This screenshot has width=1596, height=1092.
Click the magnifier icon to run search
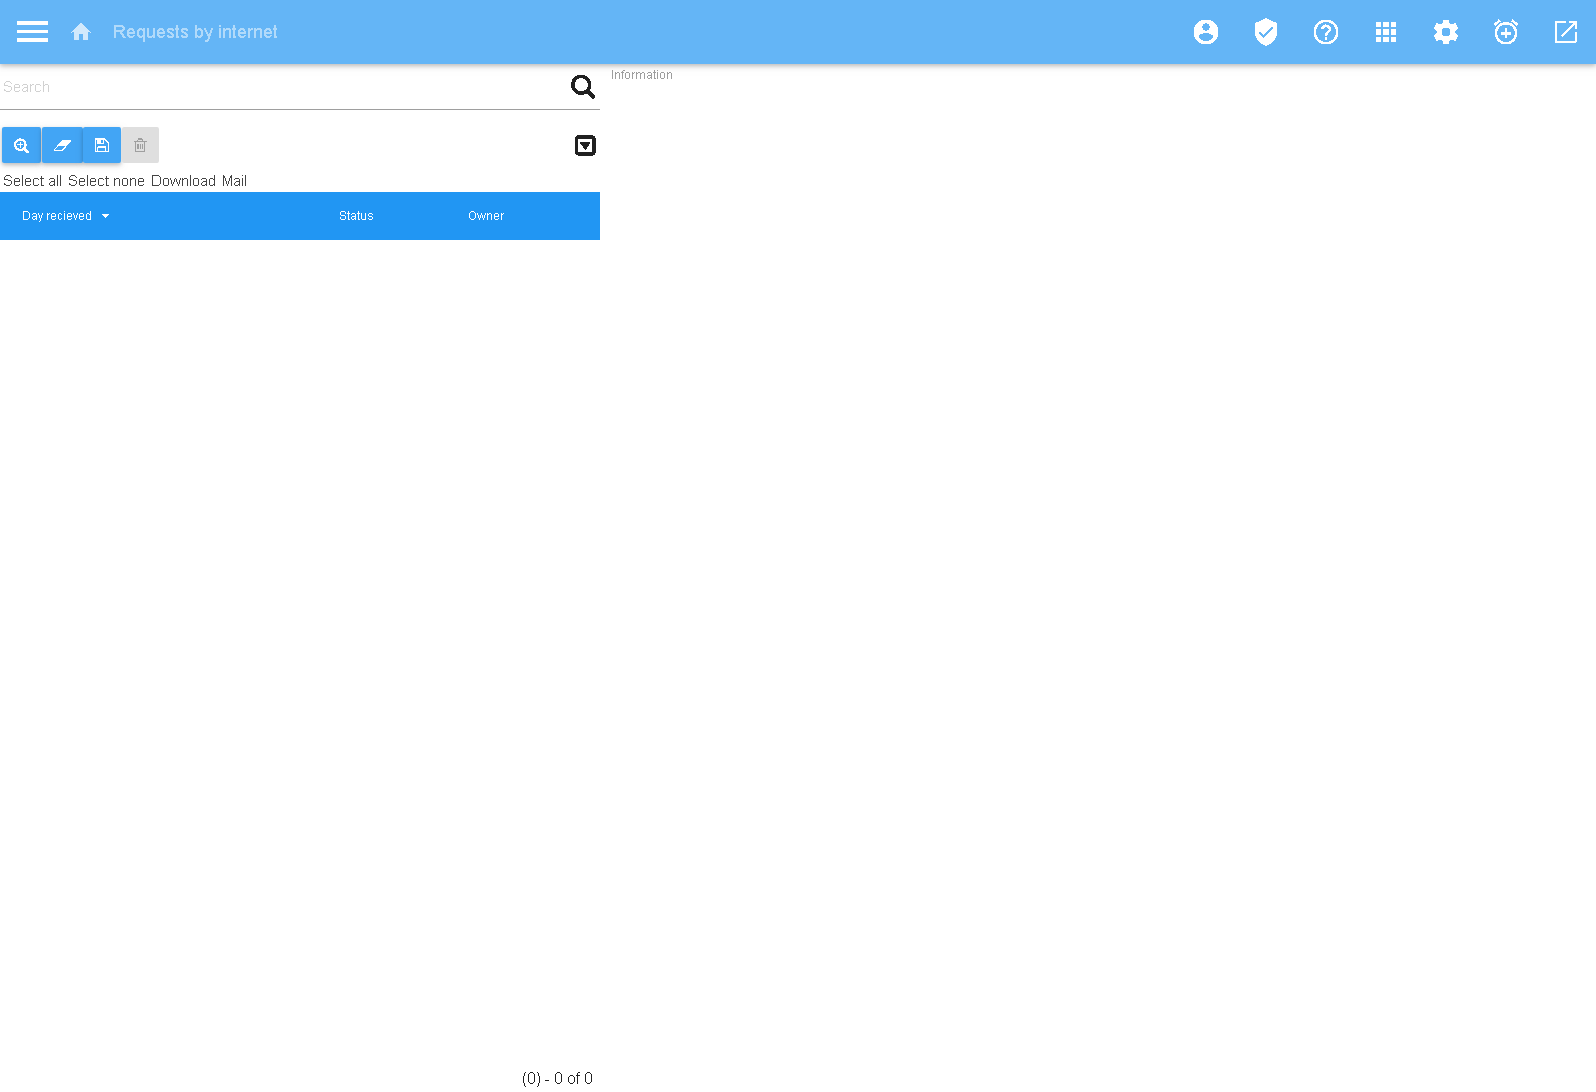[x=583, y=87]
